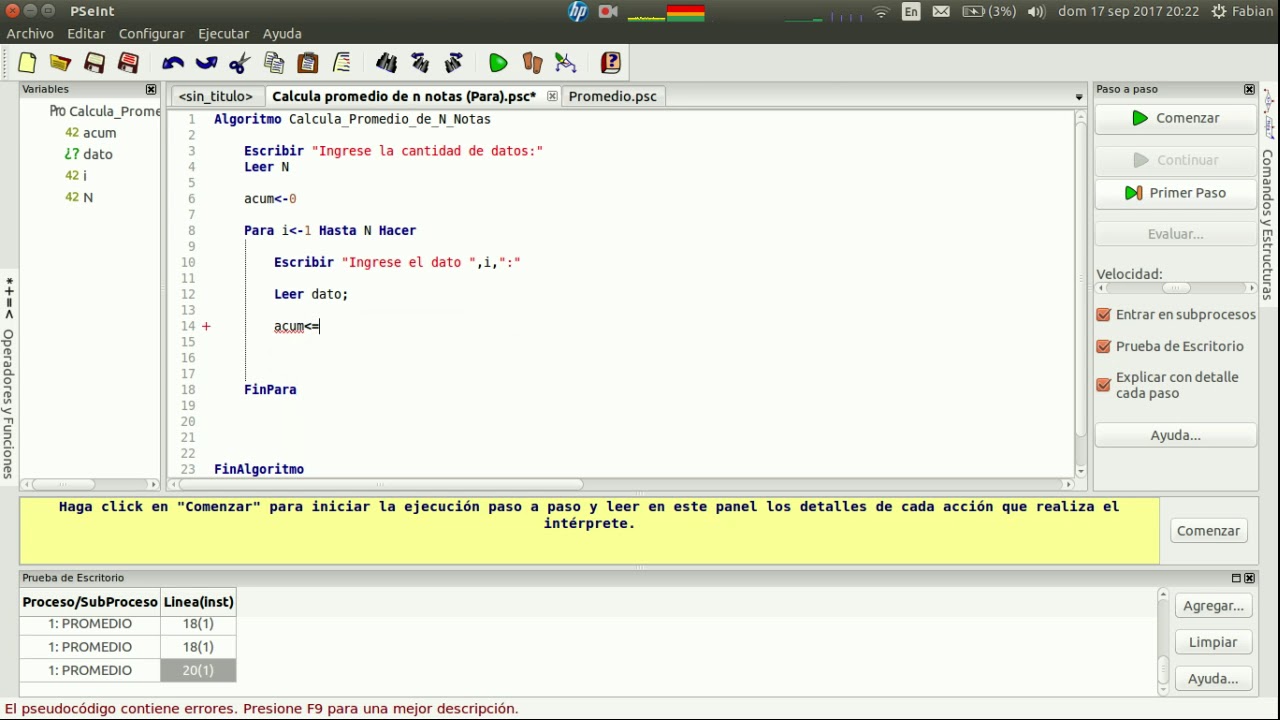Open the tab list dropdown arrow
Image resolution: width=1280 pixels, height=720 pixels.
pyautogui.click(x=1079, y=97)
